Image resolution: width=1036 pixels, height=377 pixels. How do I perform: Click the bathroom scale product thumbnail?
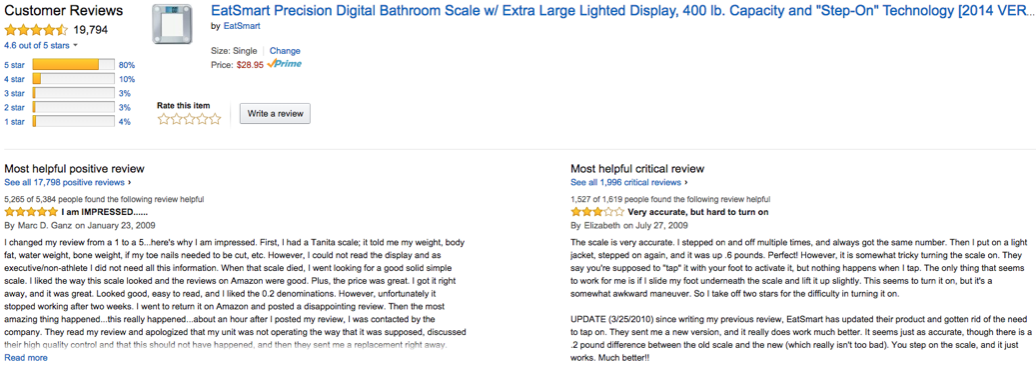pos(172,24)
